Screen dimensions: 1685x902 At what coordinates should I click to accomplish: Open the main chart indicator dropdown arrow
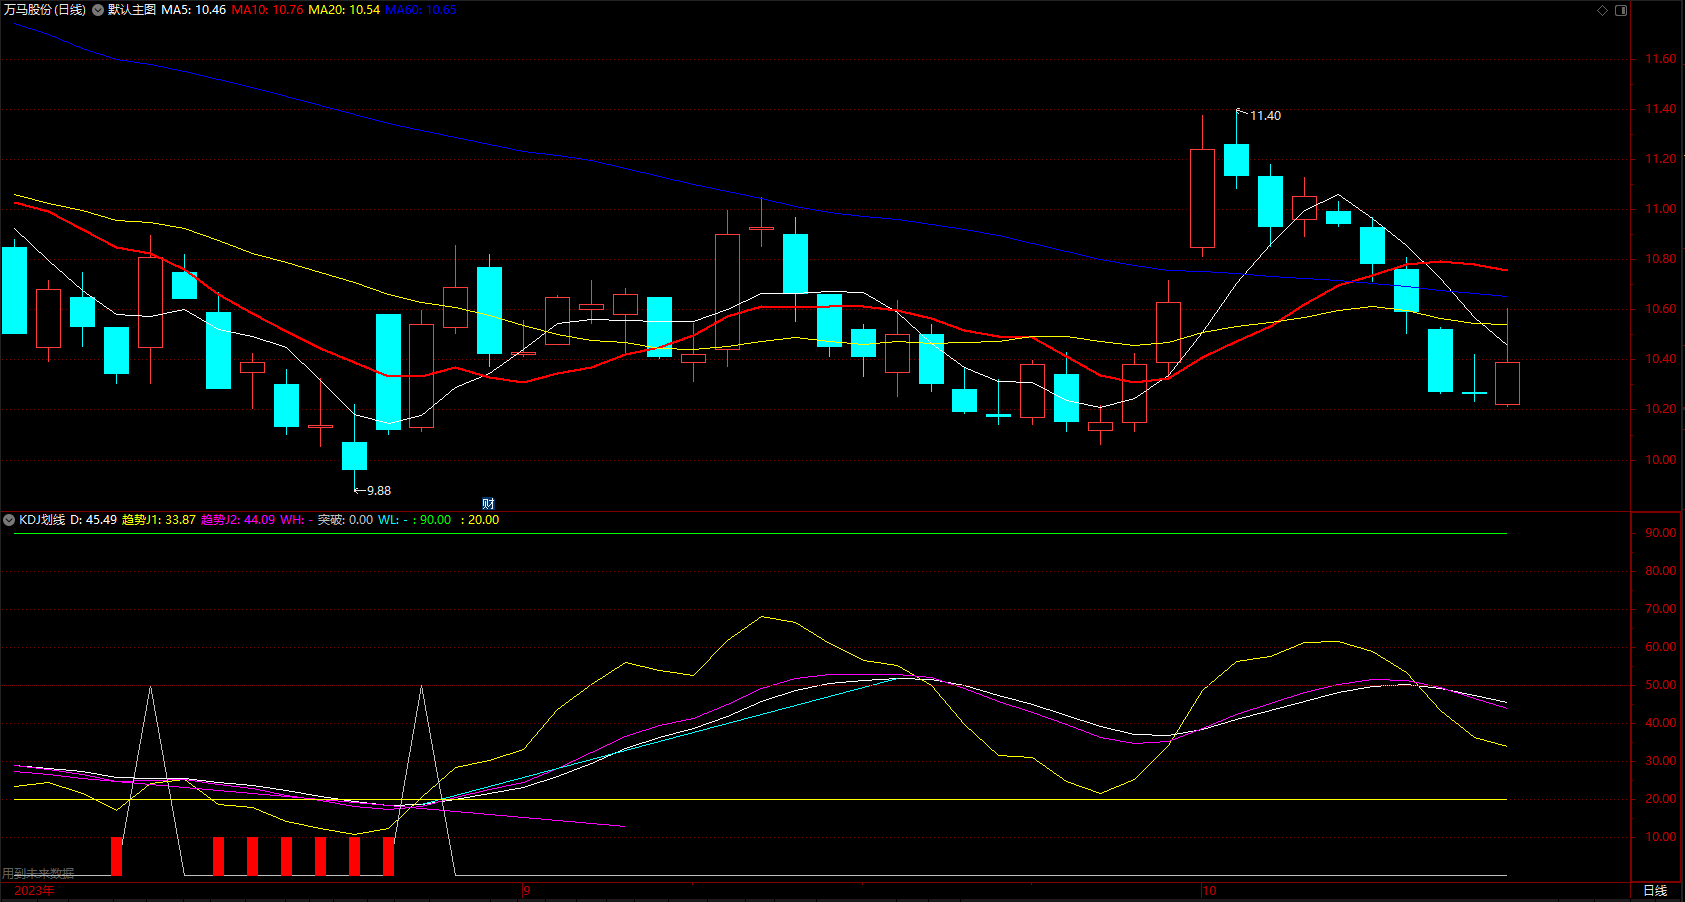(x=98, y=10)
